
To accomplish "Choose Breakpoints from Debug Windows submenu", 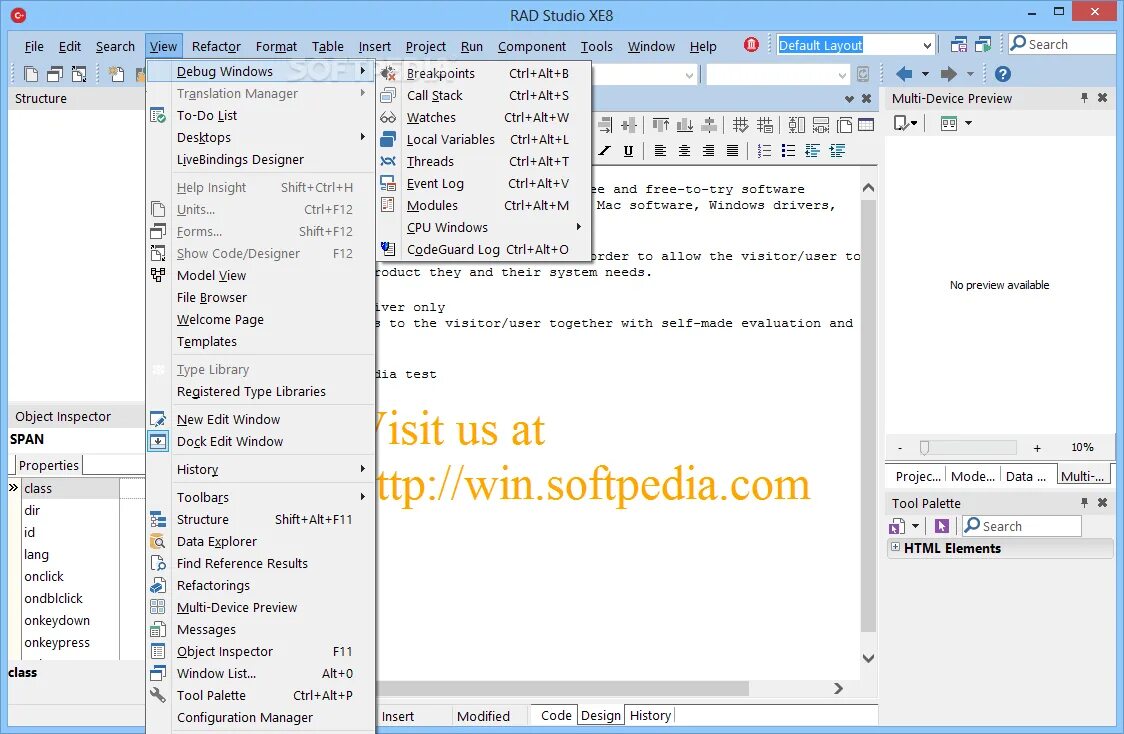I will coord(484,73).
